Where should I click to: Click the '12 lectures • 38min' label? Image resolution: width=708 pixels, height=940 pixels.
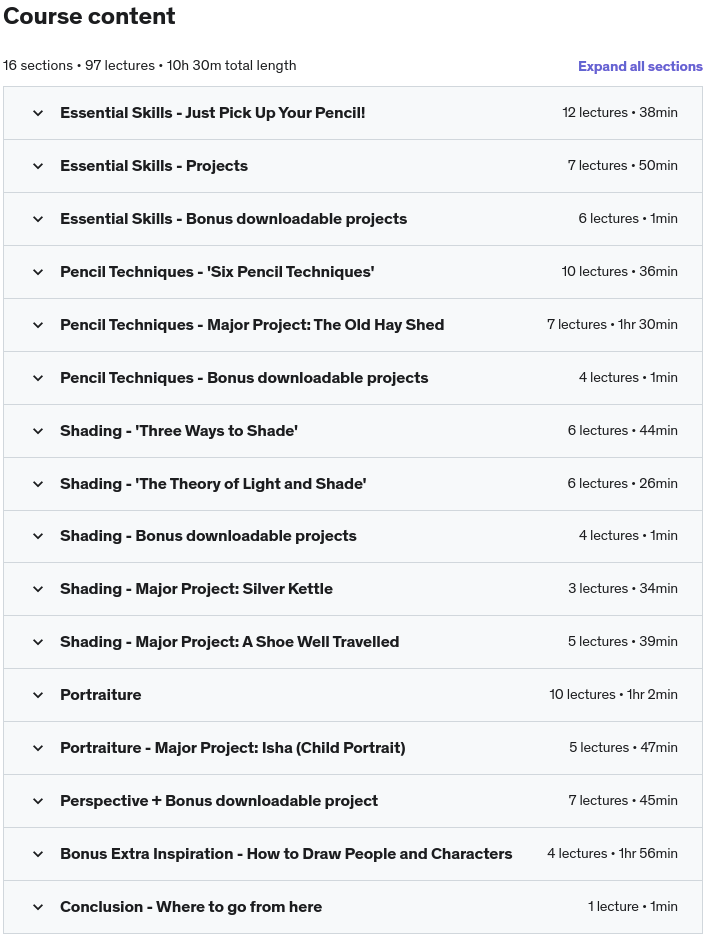[620, 112]
